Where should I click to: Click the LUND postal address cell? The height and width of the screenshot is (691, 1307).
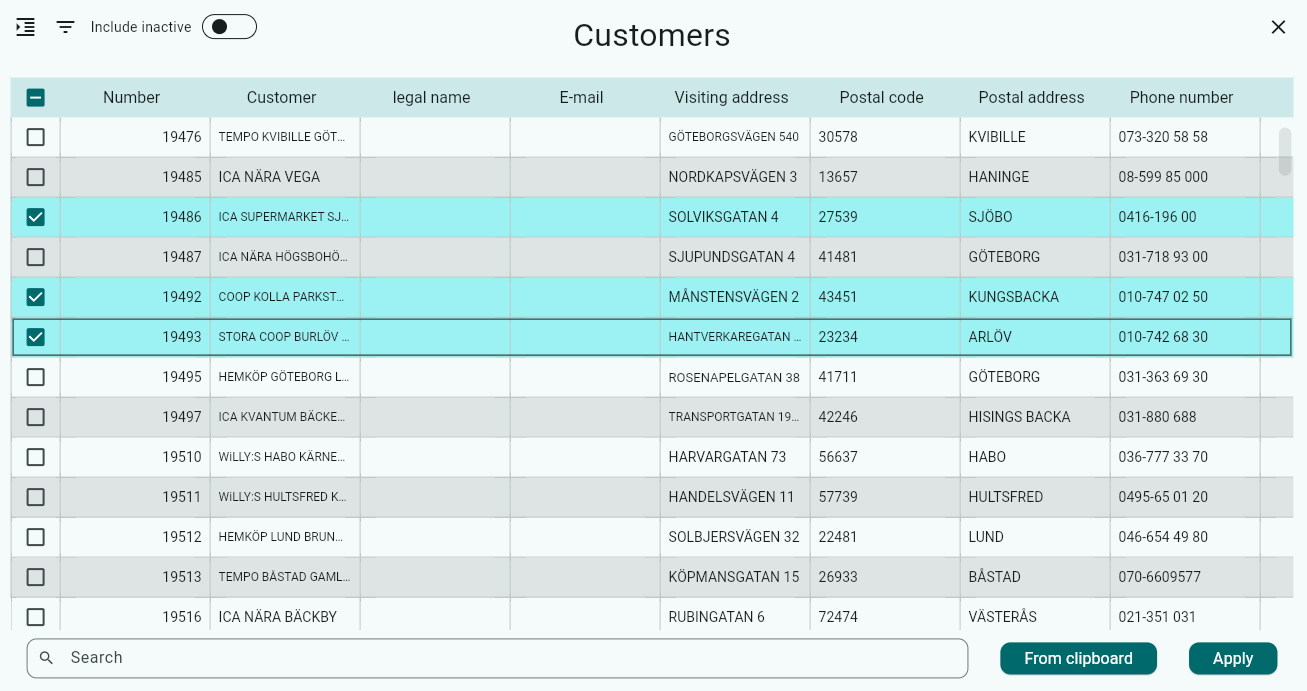click(x=1035, y=537)
